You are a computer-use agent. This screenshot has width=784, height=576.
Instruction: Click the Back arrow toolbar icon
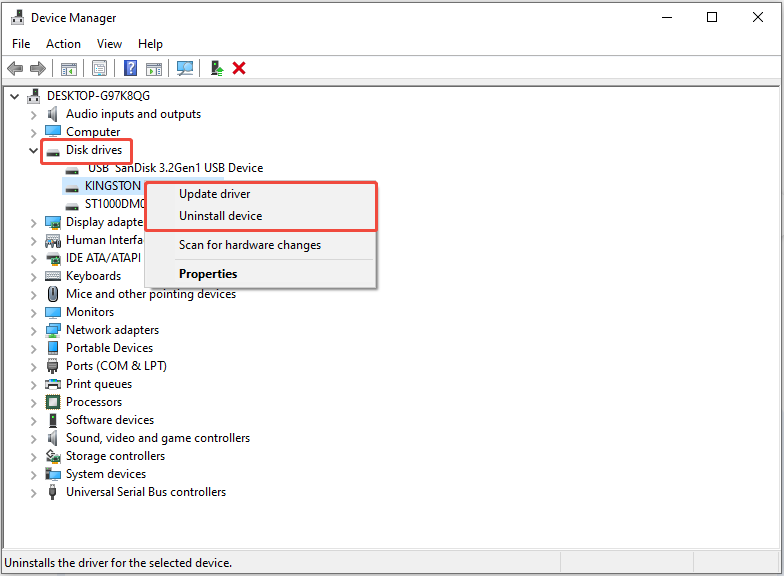16,68
